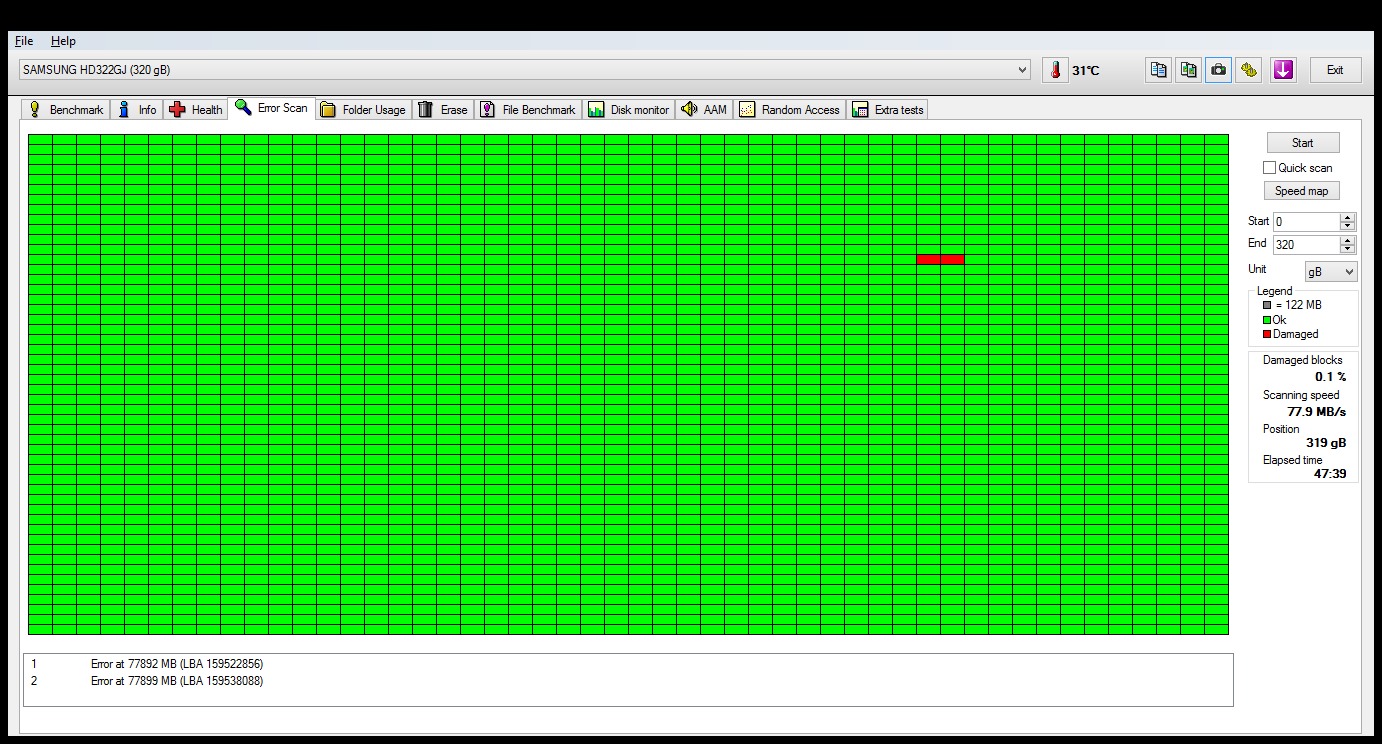
Task: Click the purple down-arrow tray icon
Action: tap(1283, 70)
